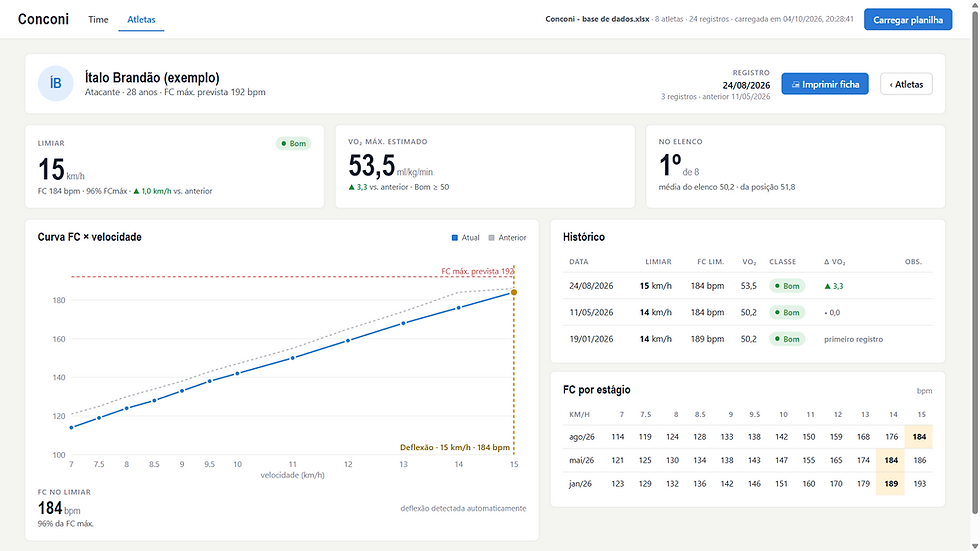Switch to the Atletas tab
980x551 pixels.
point(141,19)
